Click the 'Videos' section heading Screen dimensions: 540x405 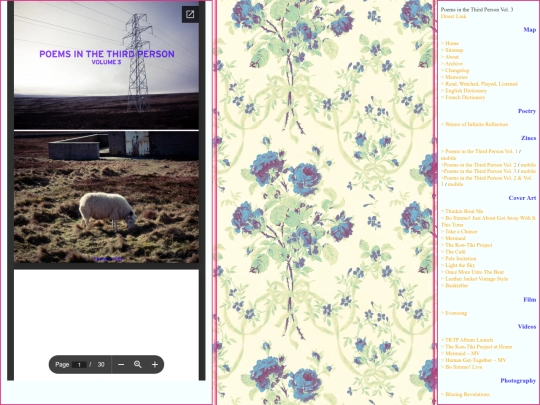pyautogui.click(x=527, y=326)
